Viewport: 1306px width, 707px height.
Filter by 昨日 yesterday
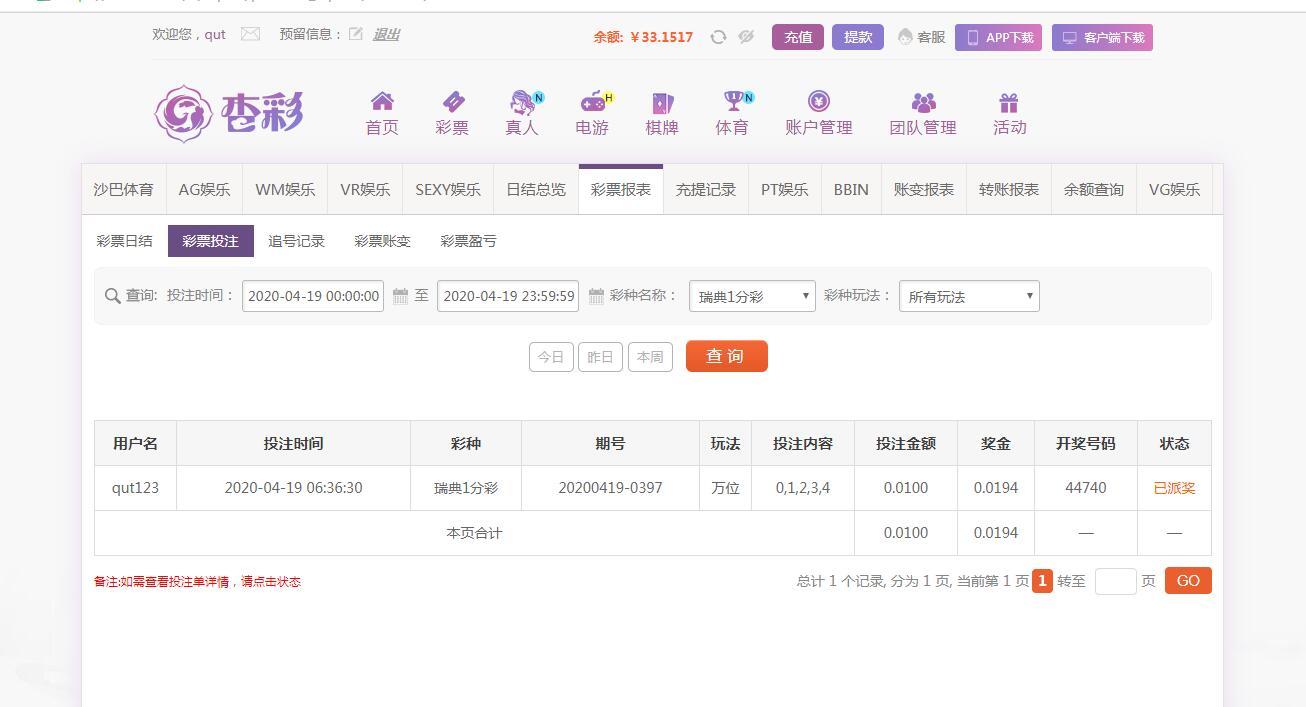600,357
